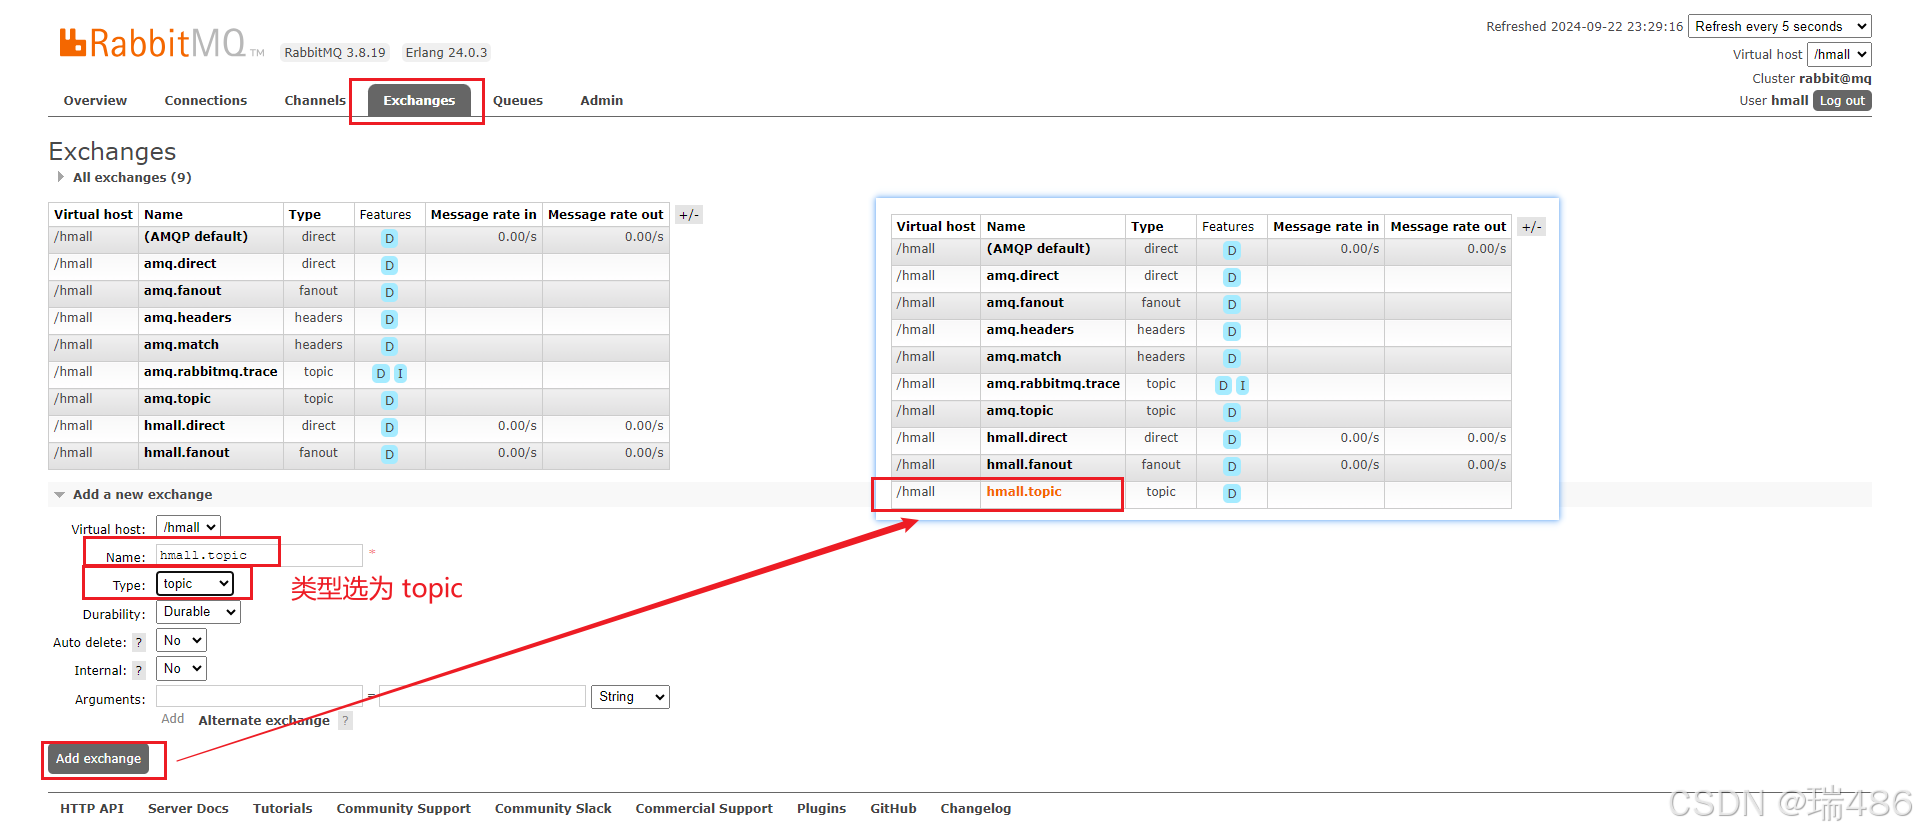Click the D feature badge for hmall.fanout
Viewport: 1917px width, 835px height.
tap(389, 455)
